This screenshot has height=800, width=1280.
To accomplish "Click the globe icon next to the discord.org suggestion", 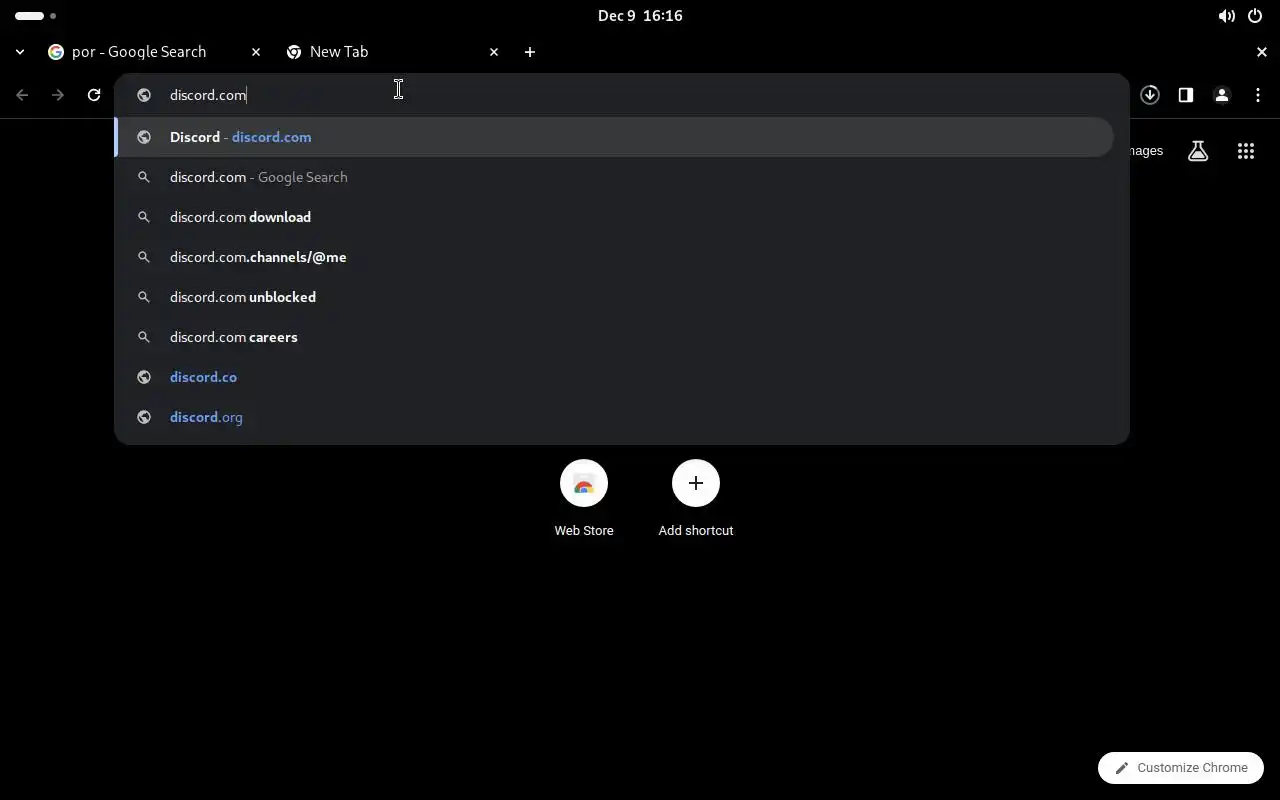I will click(x=144, y=417).
